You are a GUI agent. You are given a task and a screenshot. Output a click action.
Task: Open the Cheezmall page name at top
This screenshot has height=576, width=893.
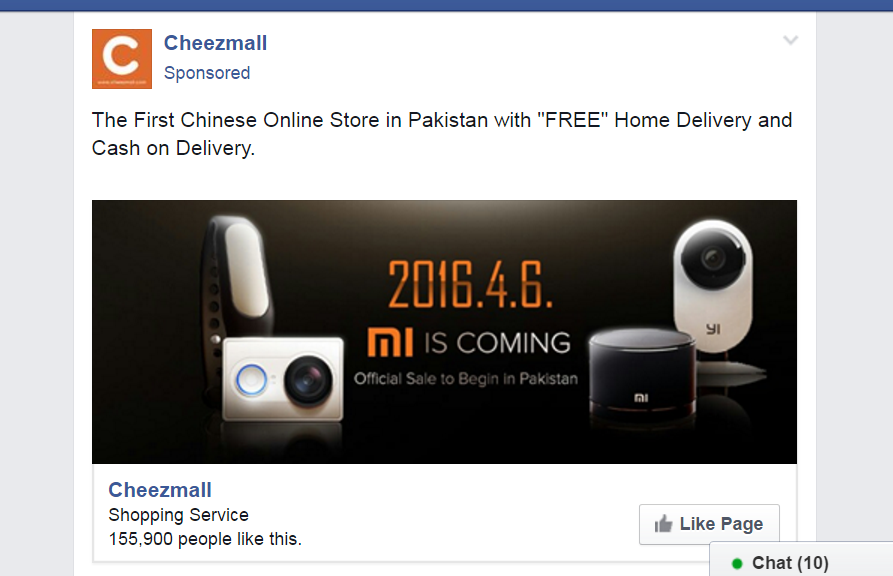coord(215,43)
